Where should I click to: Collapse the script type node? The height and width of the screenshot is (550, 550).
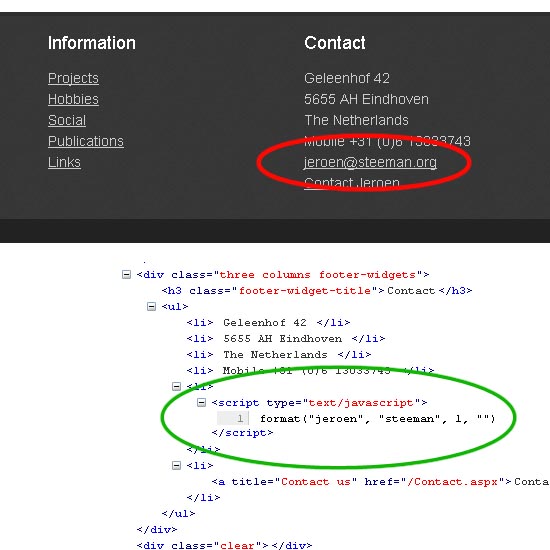pos(201,402)
